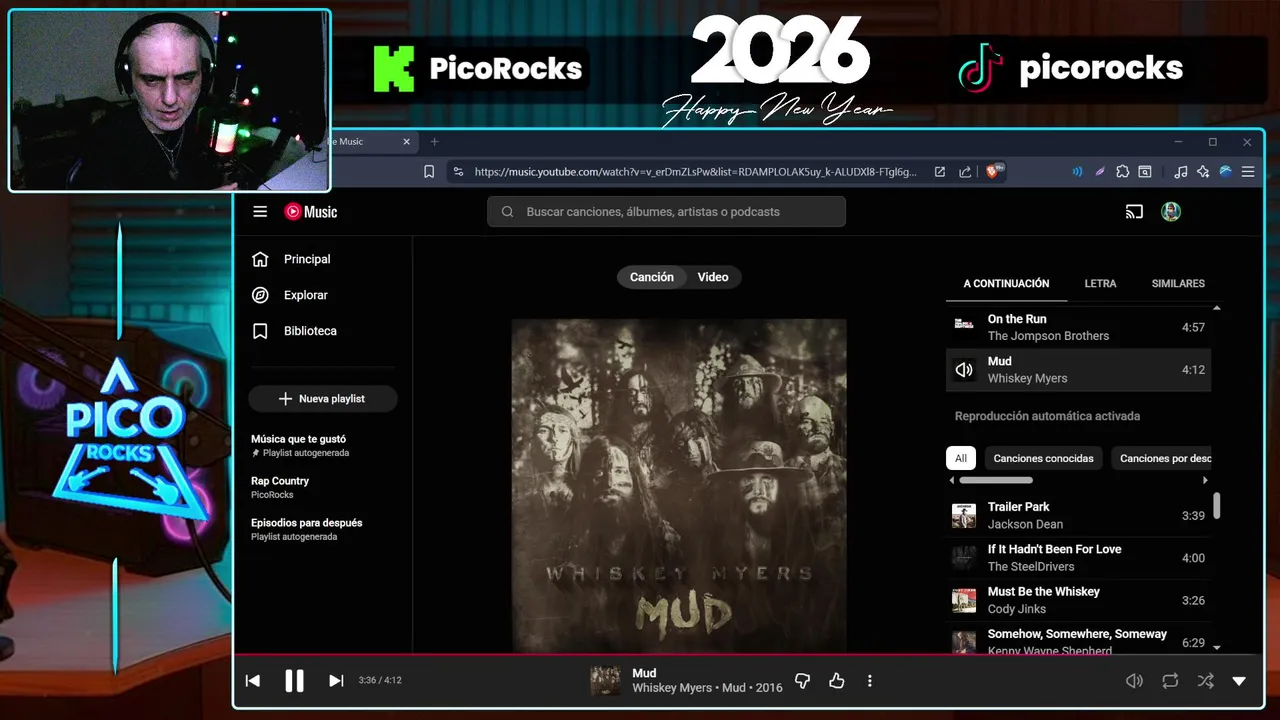Screen dimensions: 1280x720
Task: Close the YouTube Music browser tab
Action: [x=406, y=142]
